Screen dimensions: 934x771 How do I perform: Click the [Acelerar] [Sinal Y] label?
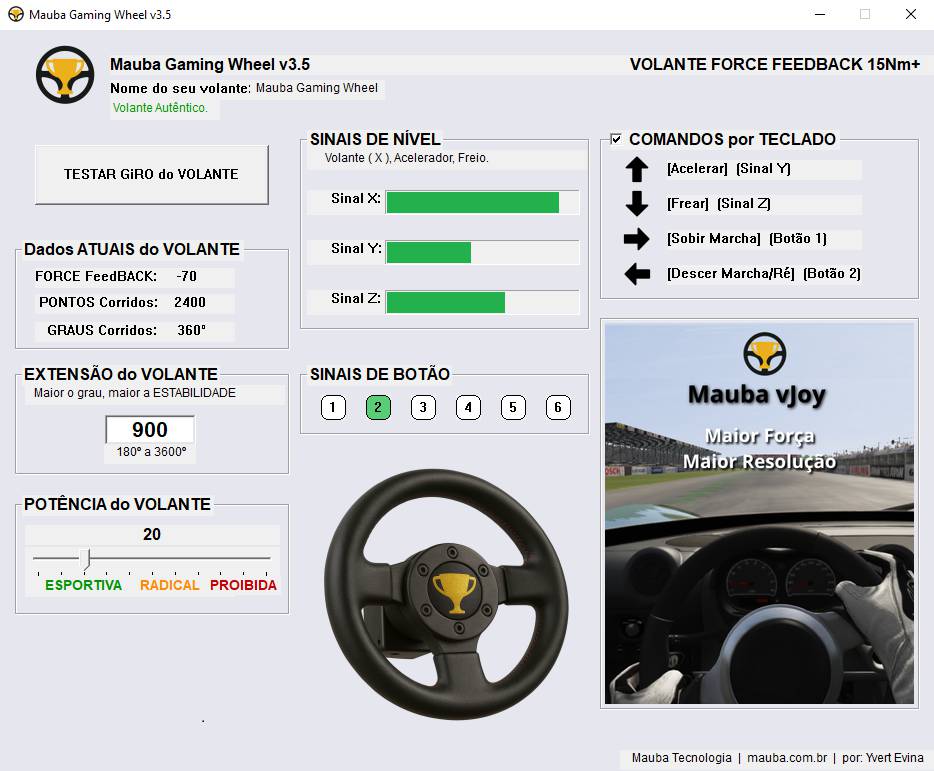(x=728, y=169)
